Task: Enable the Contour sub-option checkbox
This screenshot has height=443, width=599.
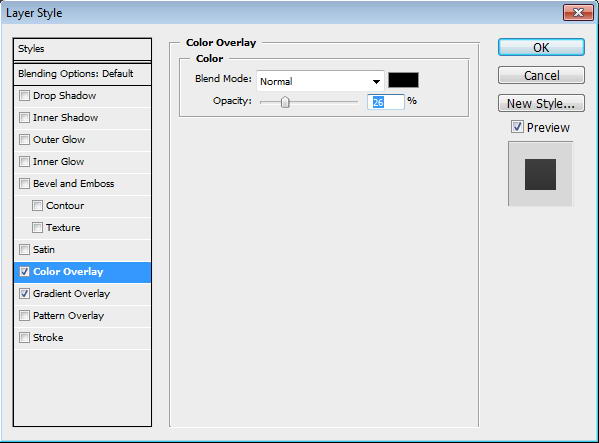Action: (x=37, y=205)
